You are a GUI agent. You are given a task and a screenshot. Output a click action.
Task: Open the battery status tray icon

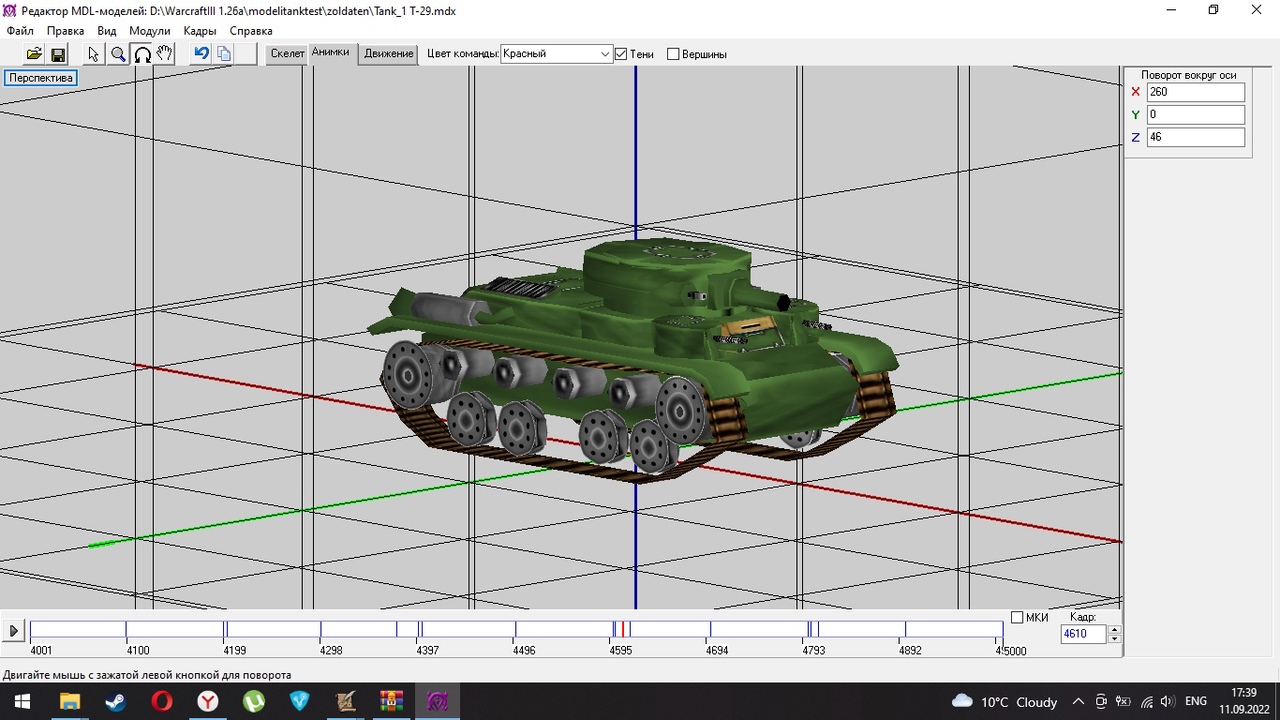[1124, 702]
